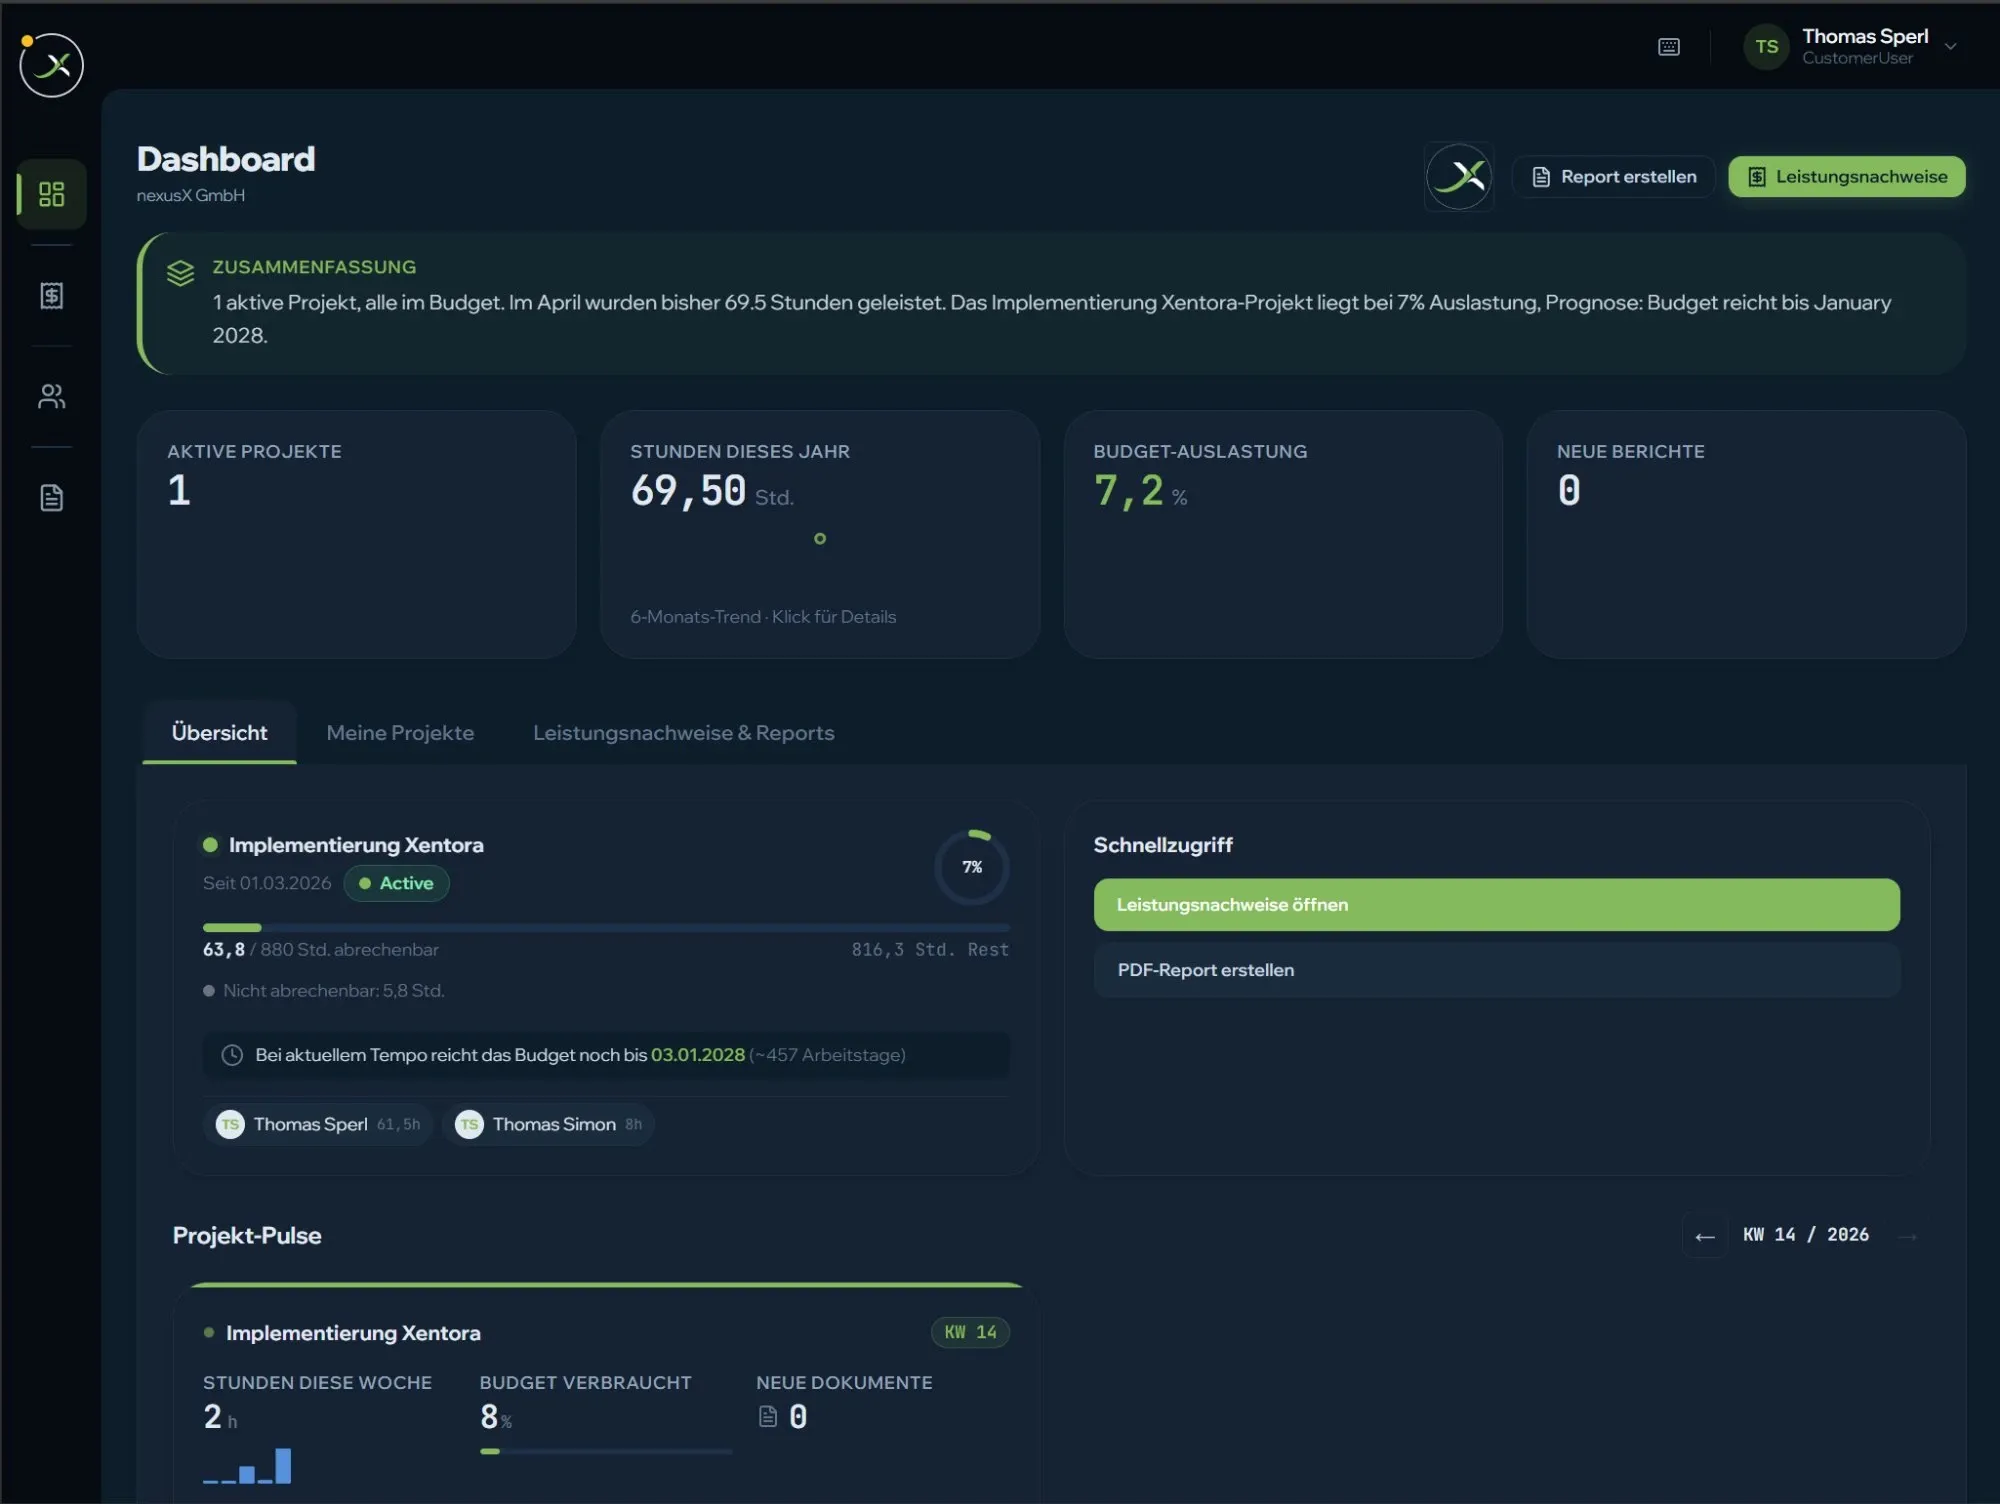Switch to the Meine Projekte tab
Screen dimensions: 2000x1504
coord(400,733)
